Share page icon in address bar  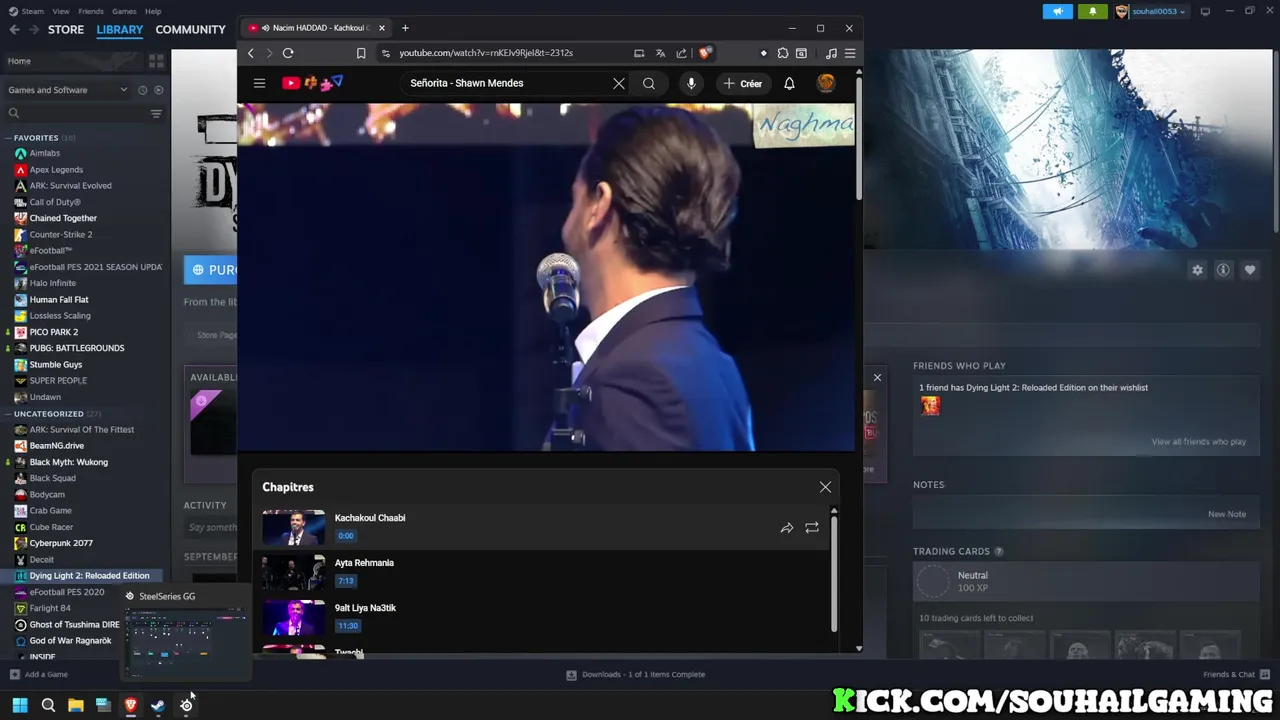coord(681,53)
